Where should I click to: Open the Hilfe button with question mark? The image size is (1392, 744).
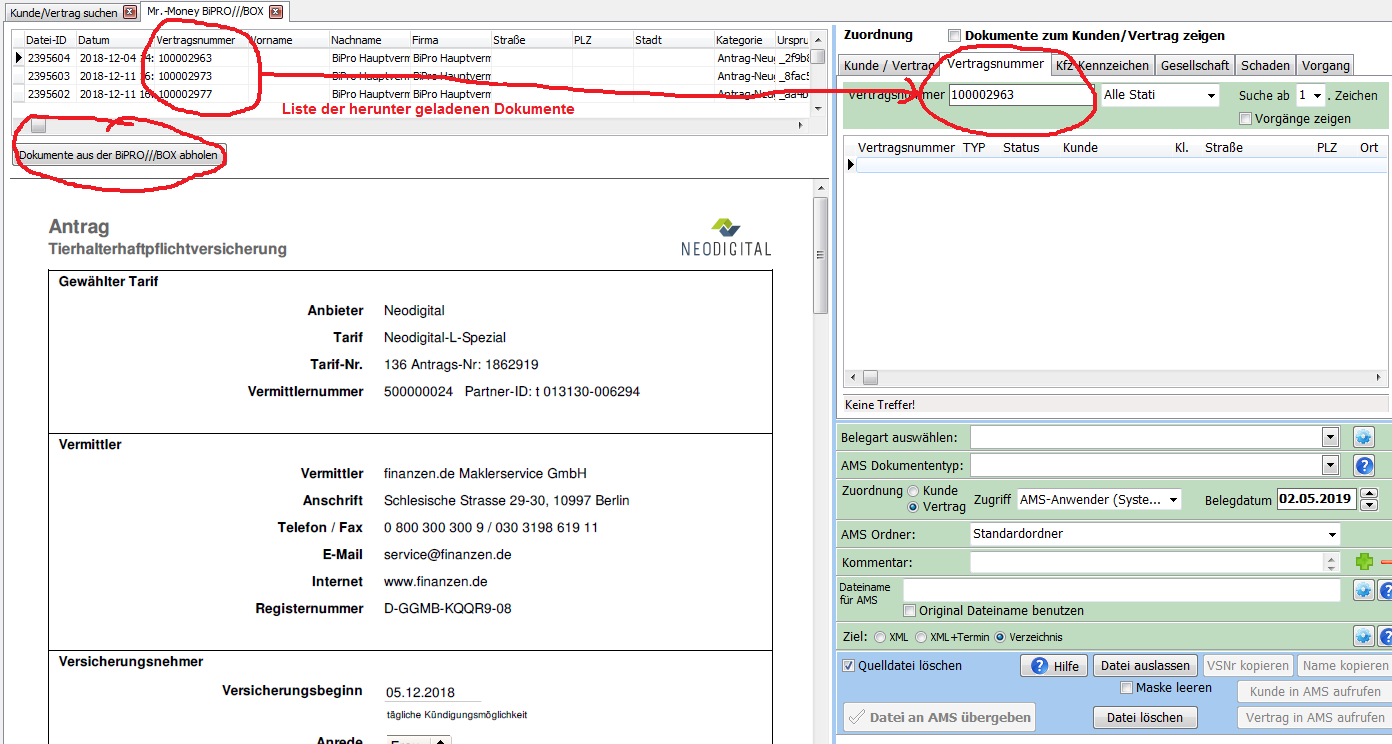pos(1053,666)
